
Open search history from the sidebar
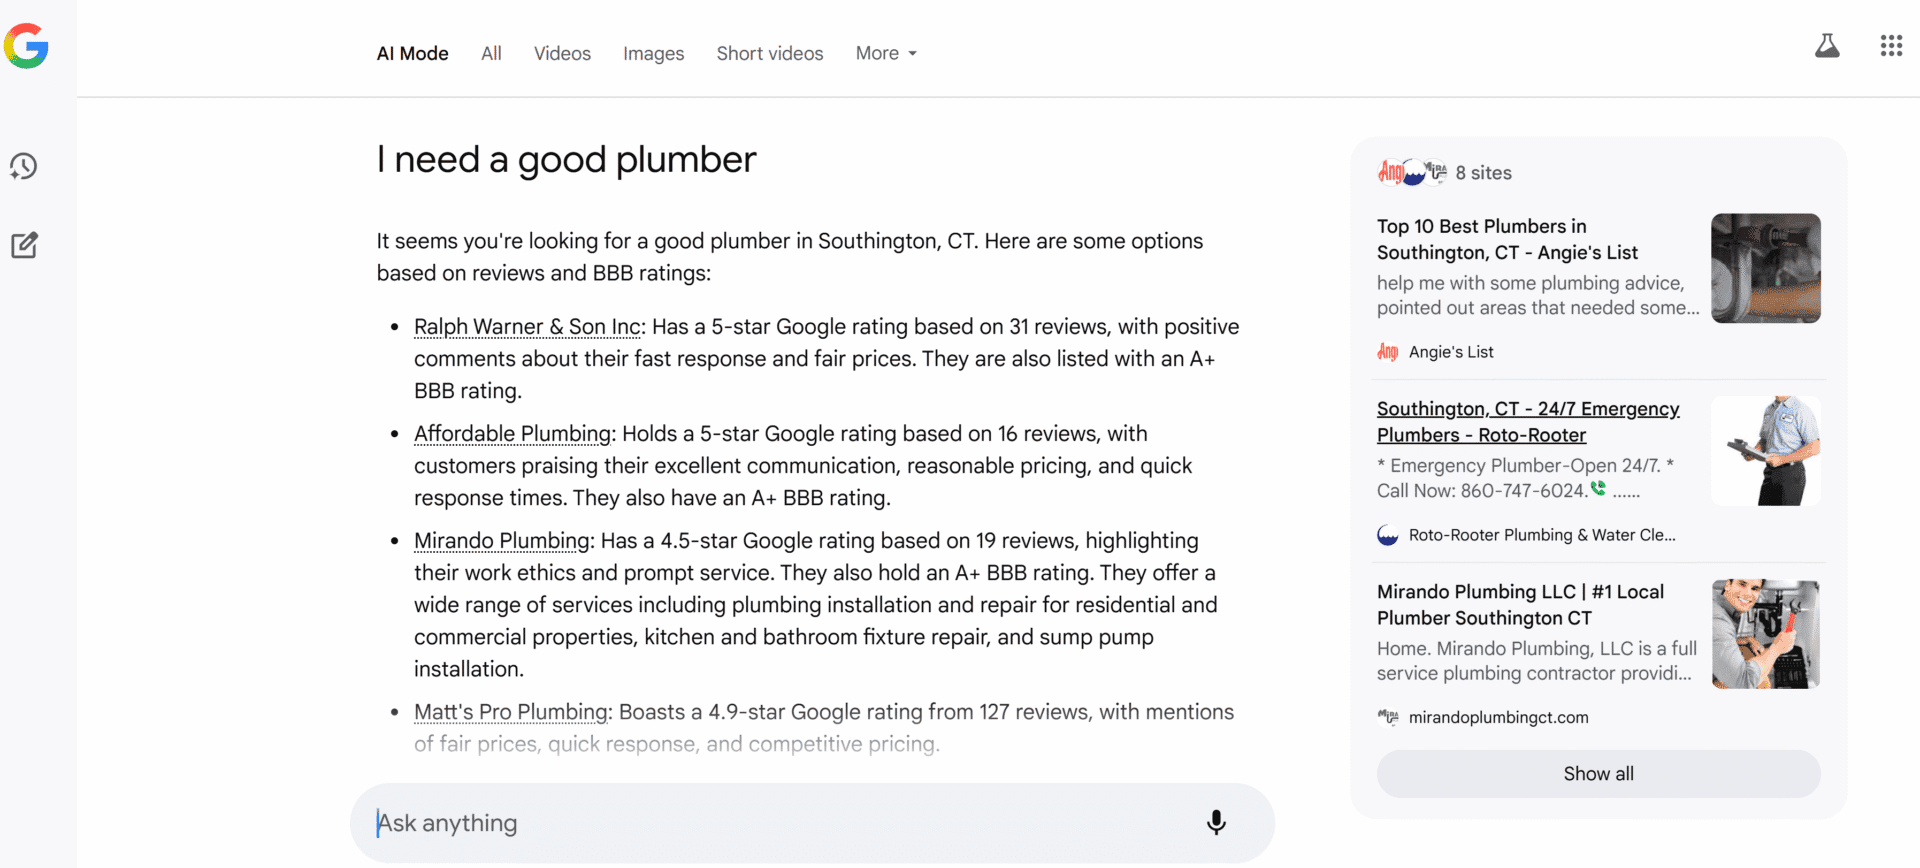pyautogui.click(x=23, y=166)
